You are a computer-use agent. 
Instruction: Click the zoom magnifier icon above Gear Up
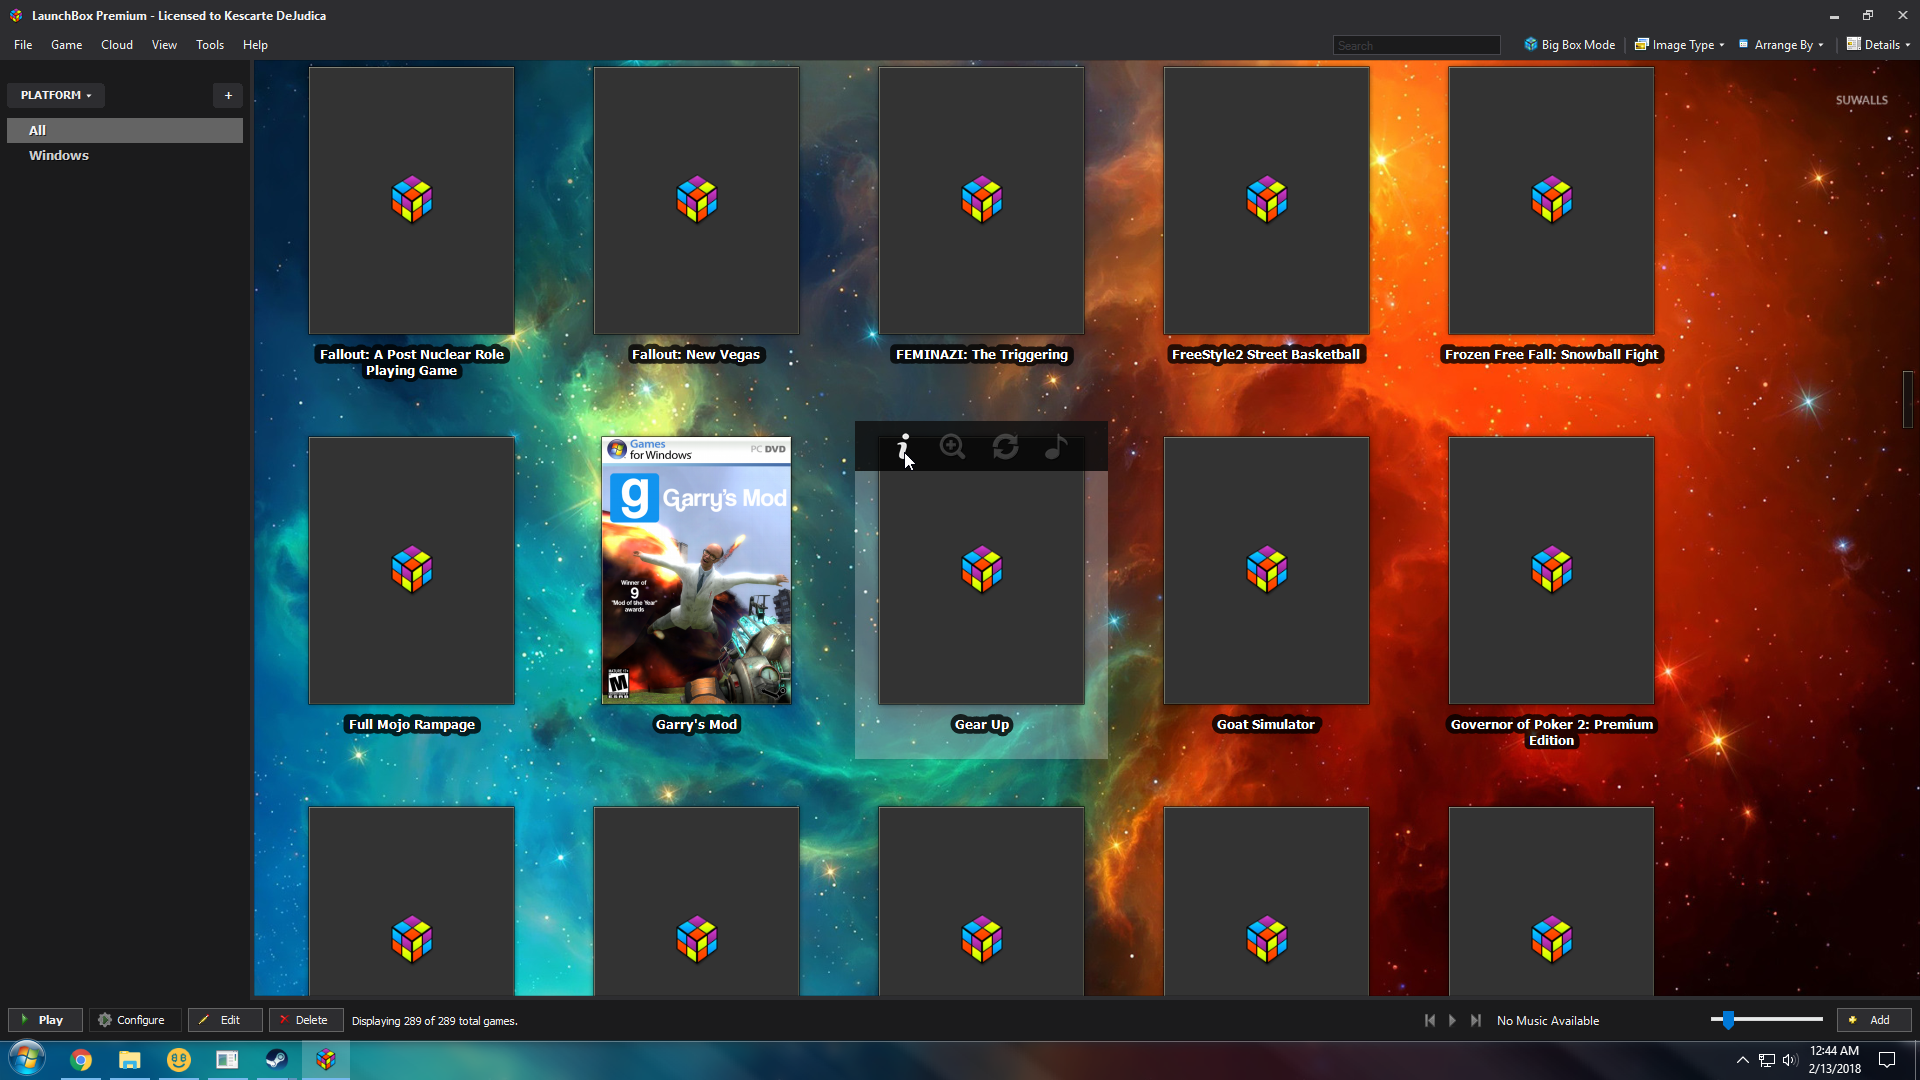coord(953,446)
